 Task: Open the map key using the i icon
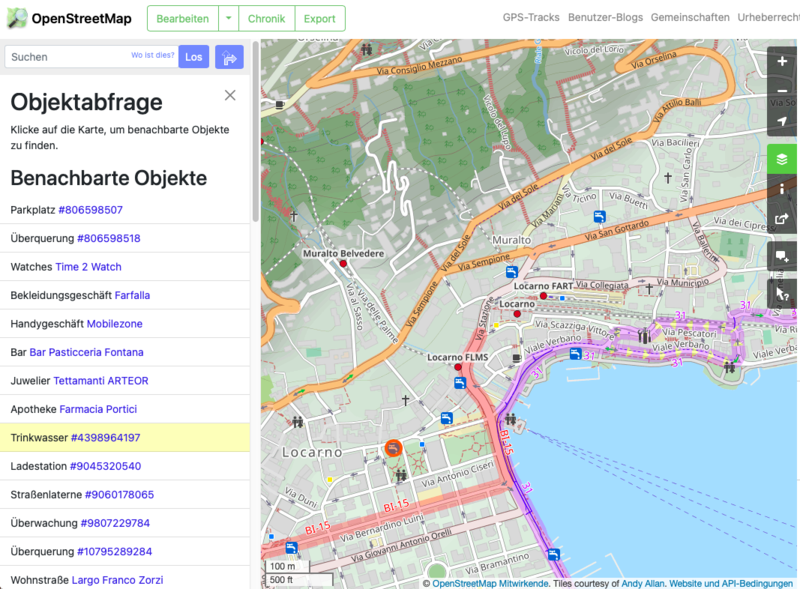coord(783,188)
